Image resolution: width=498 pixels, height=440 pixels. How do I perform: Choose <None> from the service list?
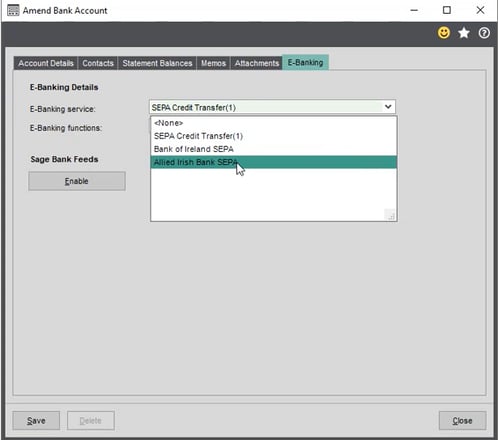[274, 123]
